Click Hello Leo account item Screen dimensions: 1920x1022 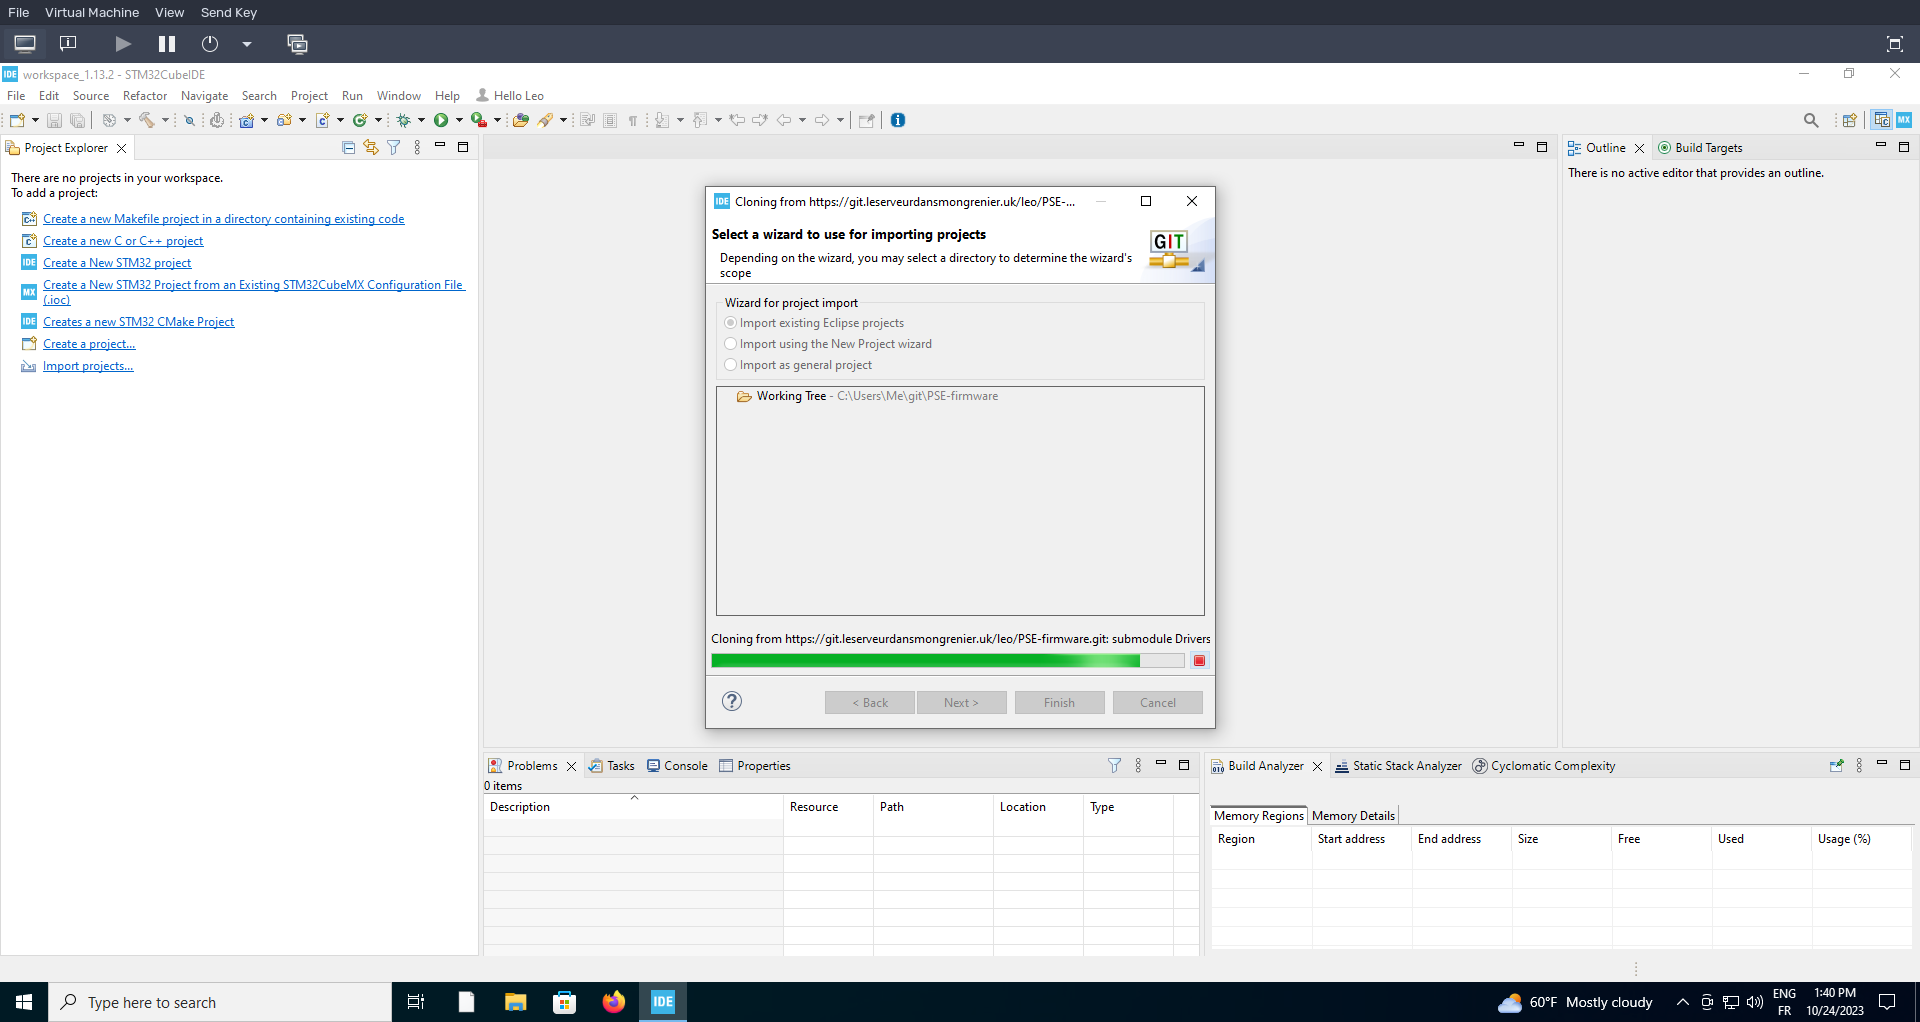(510, 96)
